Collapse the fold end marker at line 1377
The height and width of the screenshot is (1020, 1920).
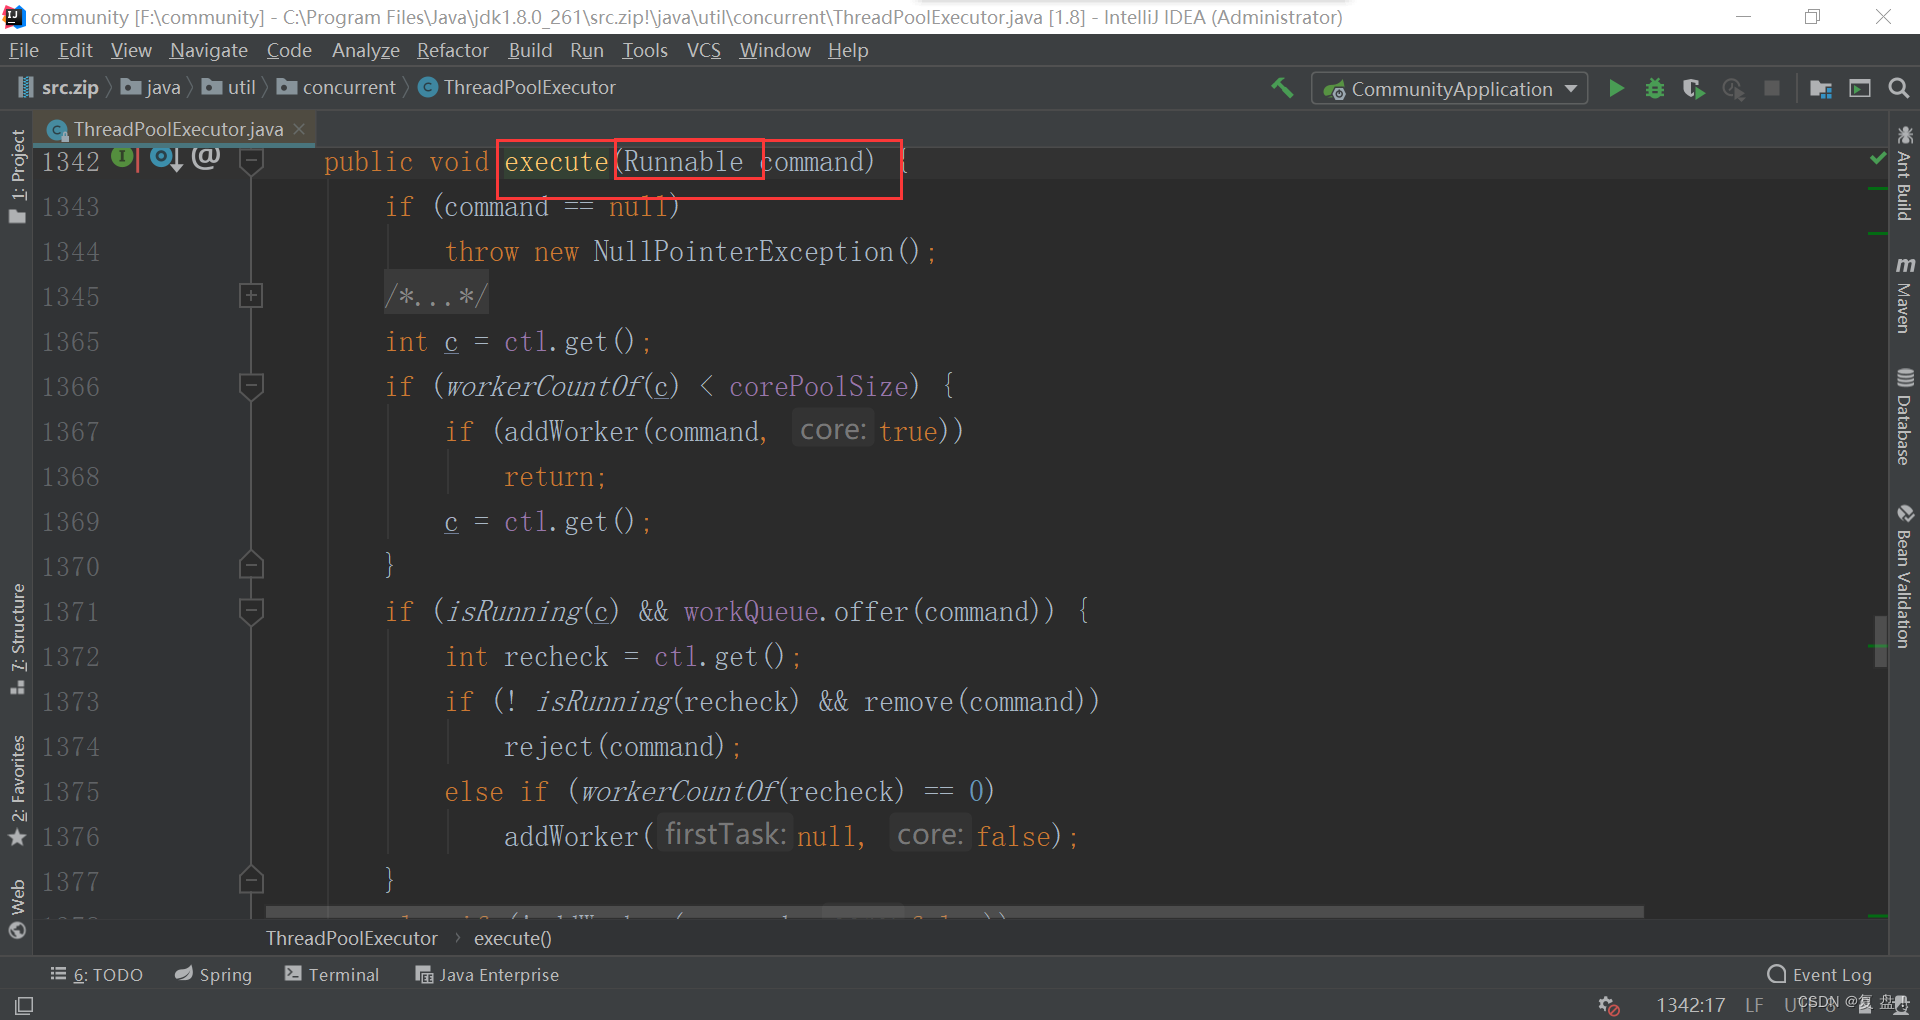251,880
